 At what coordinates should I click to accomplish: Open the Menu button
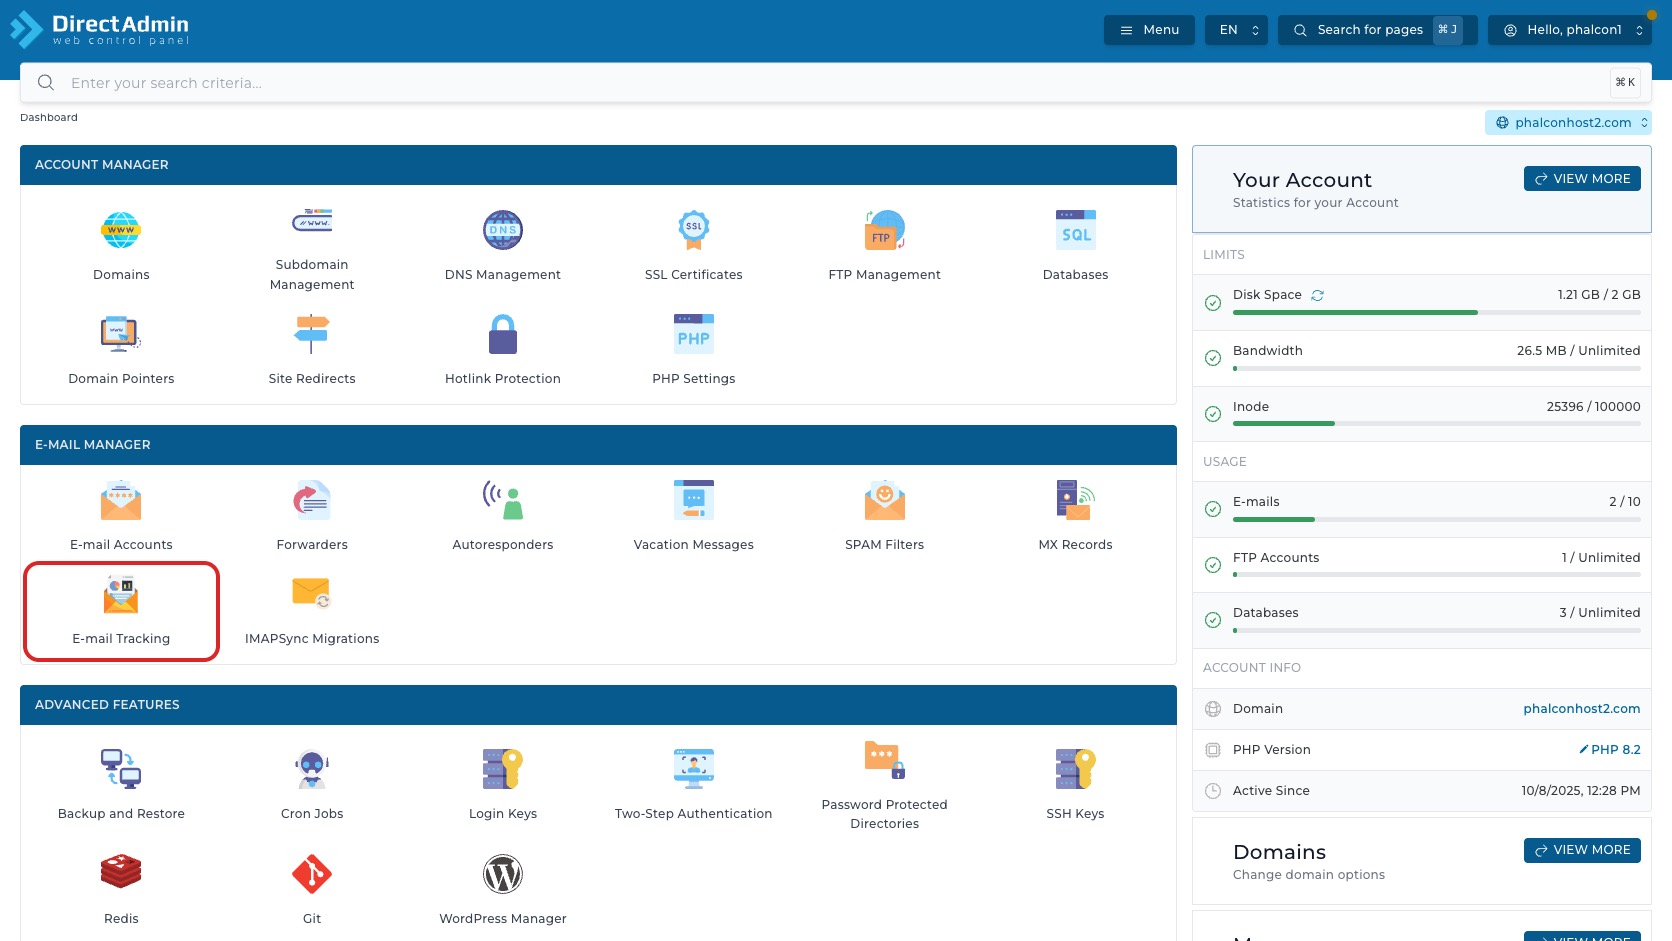1149,30
